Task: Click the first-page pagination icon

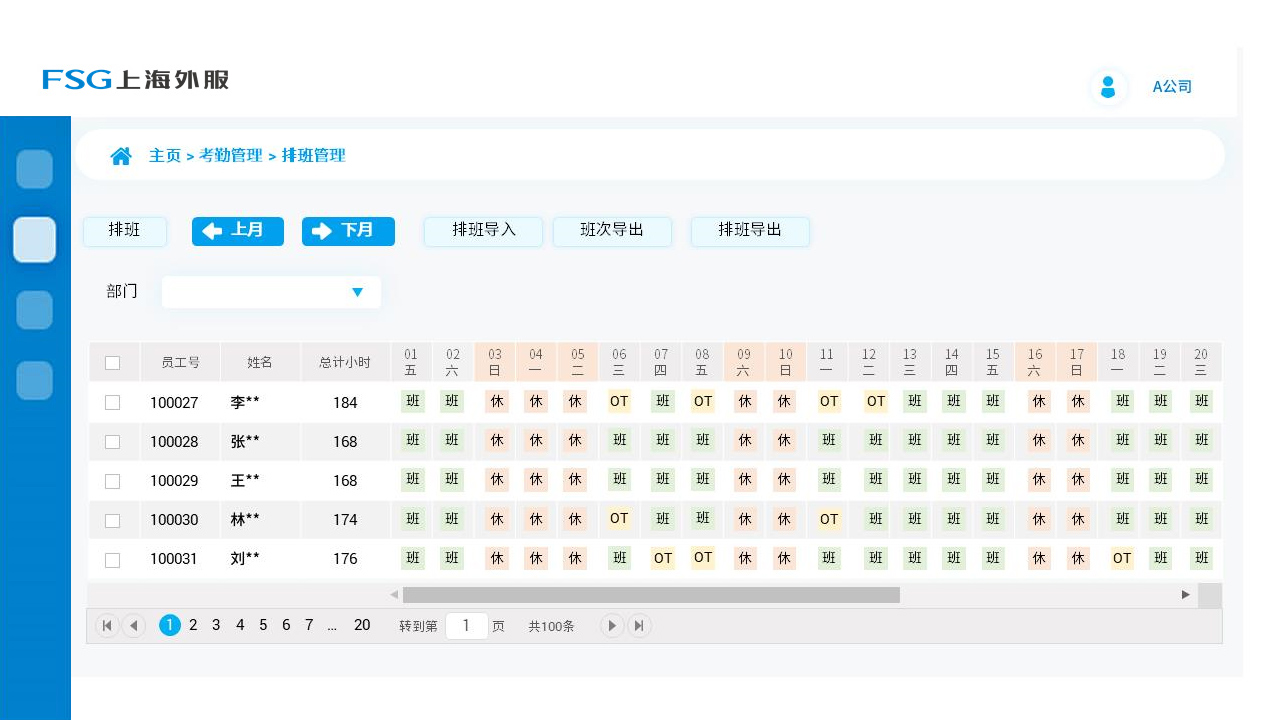Action: (107, 625)
